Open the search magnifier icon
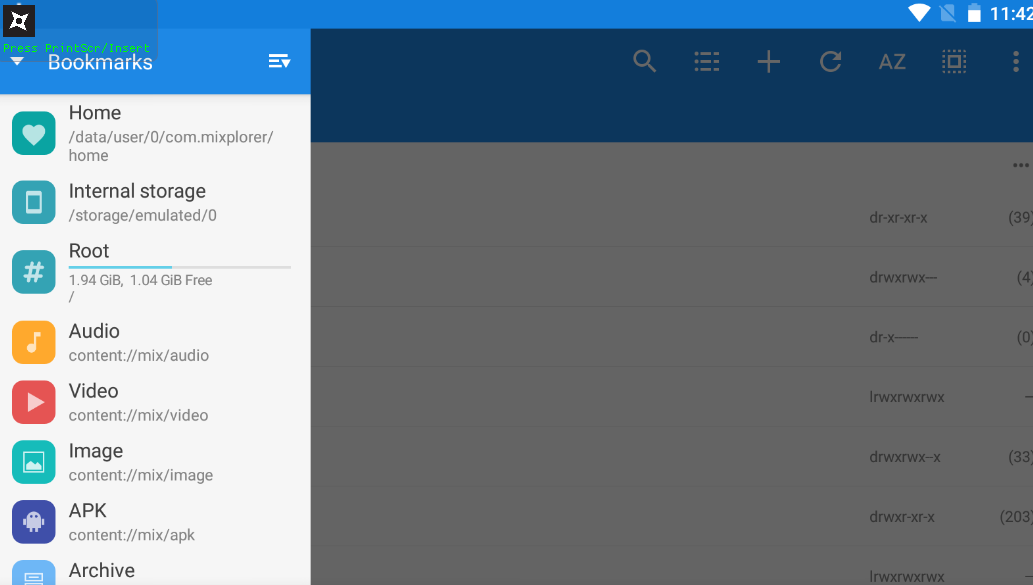The height and width of the screenshot is (585, 1033). (645, 62)
